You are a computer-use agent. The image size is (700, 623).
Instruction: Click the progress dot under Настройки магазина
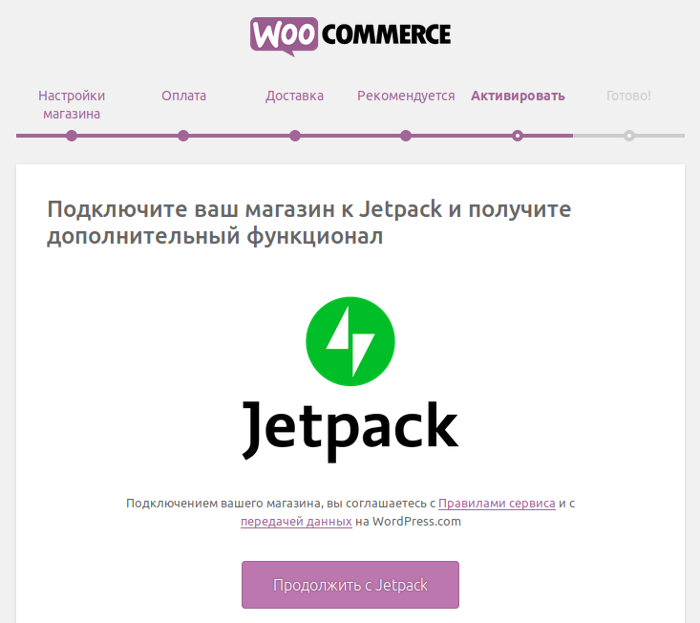71,136
